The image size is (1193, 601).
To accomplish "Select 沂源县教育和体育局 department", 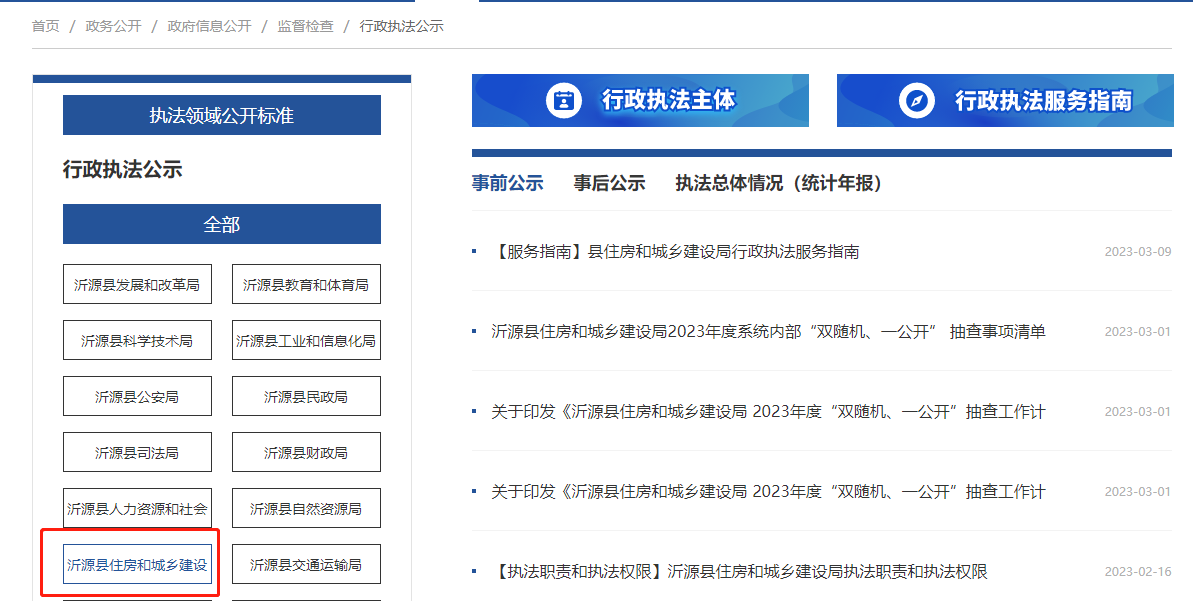I will click(306, 285).
